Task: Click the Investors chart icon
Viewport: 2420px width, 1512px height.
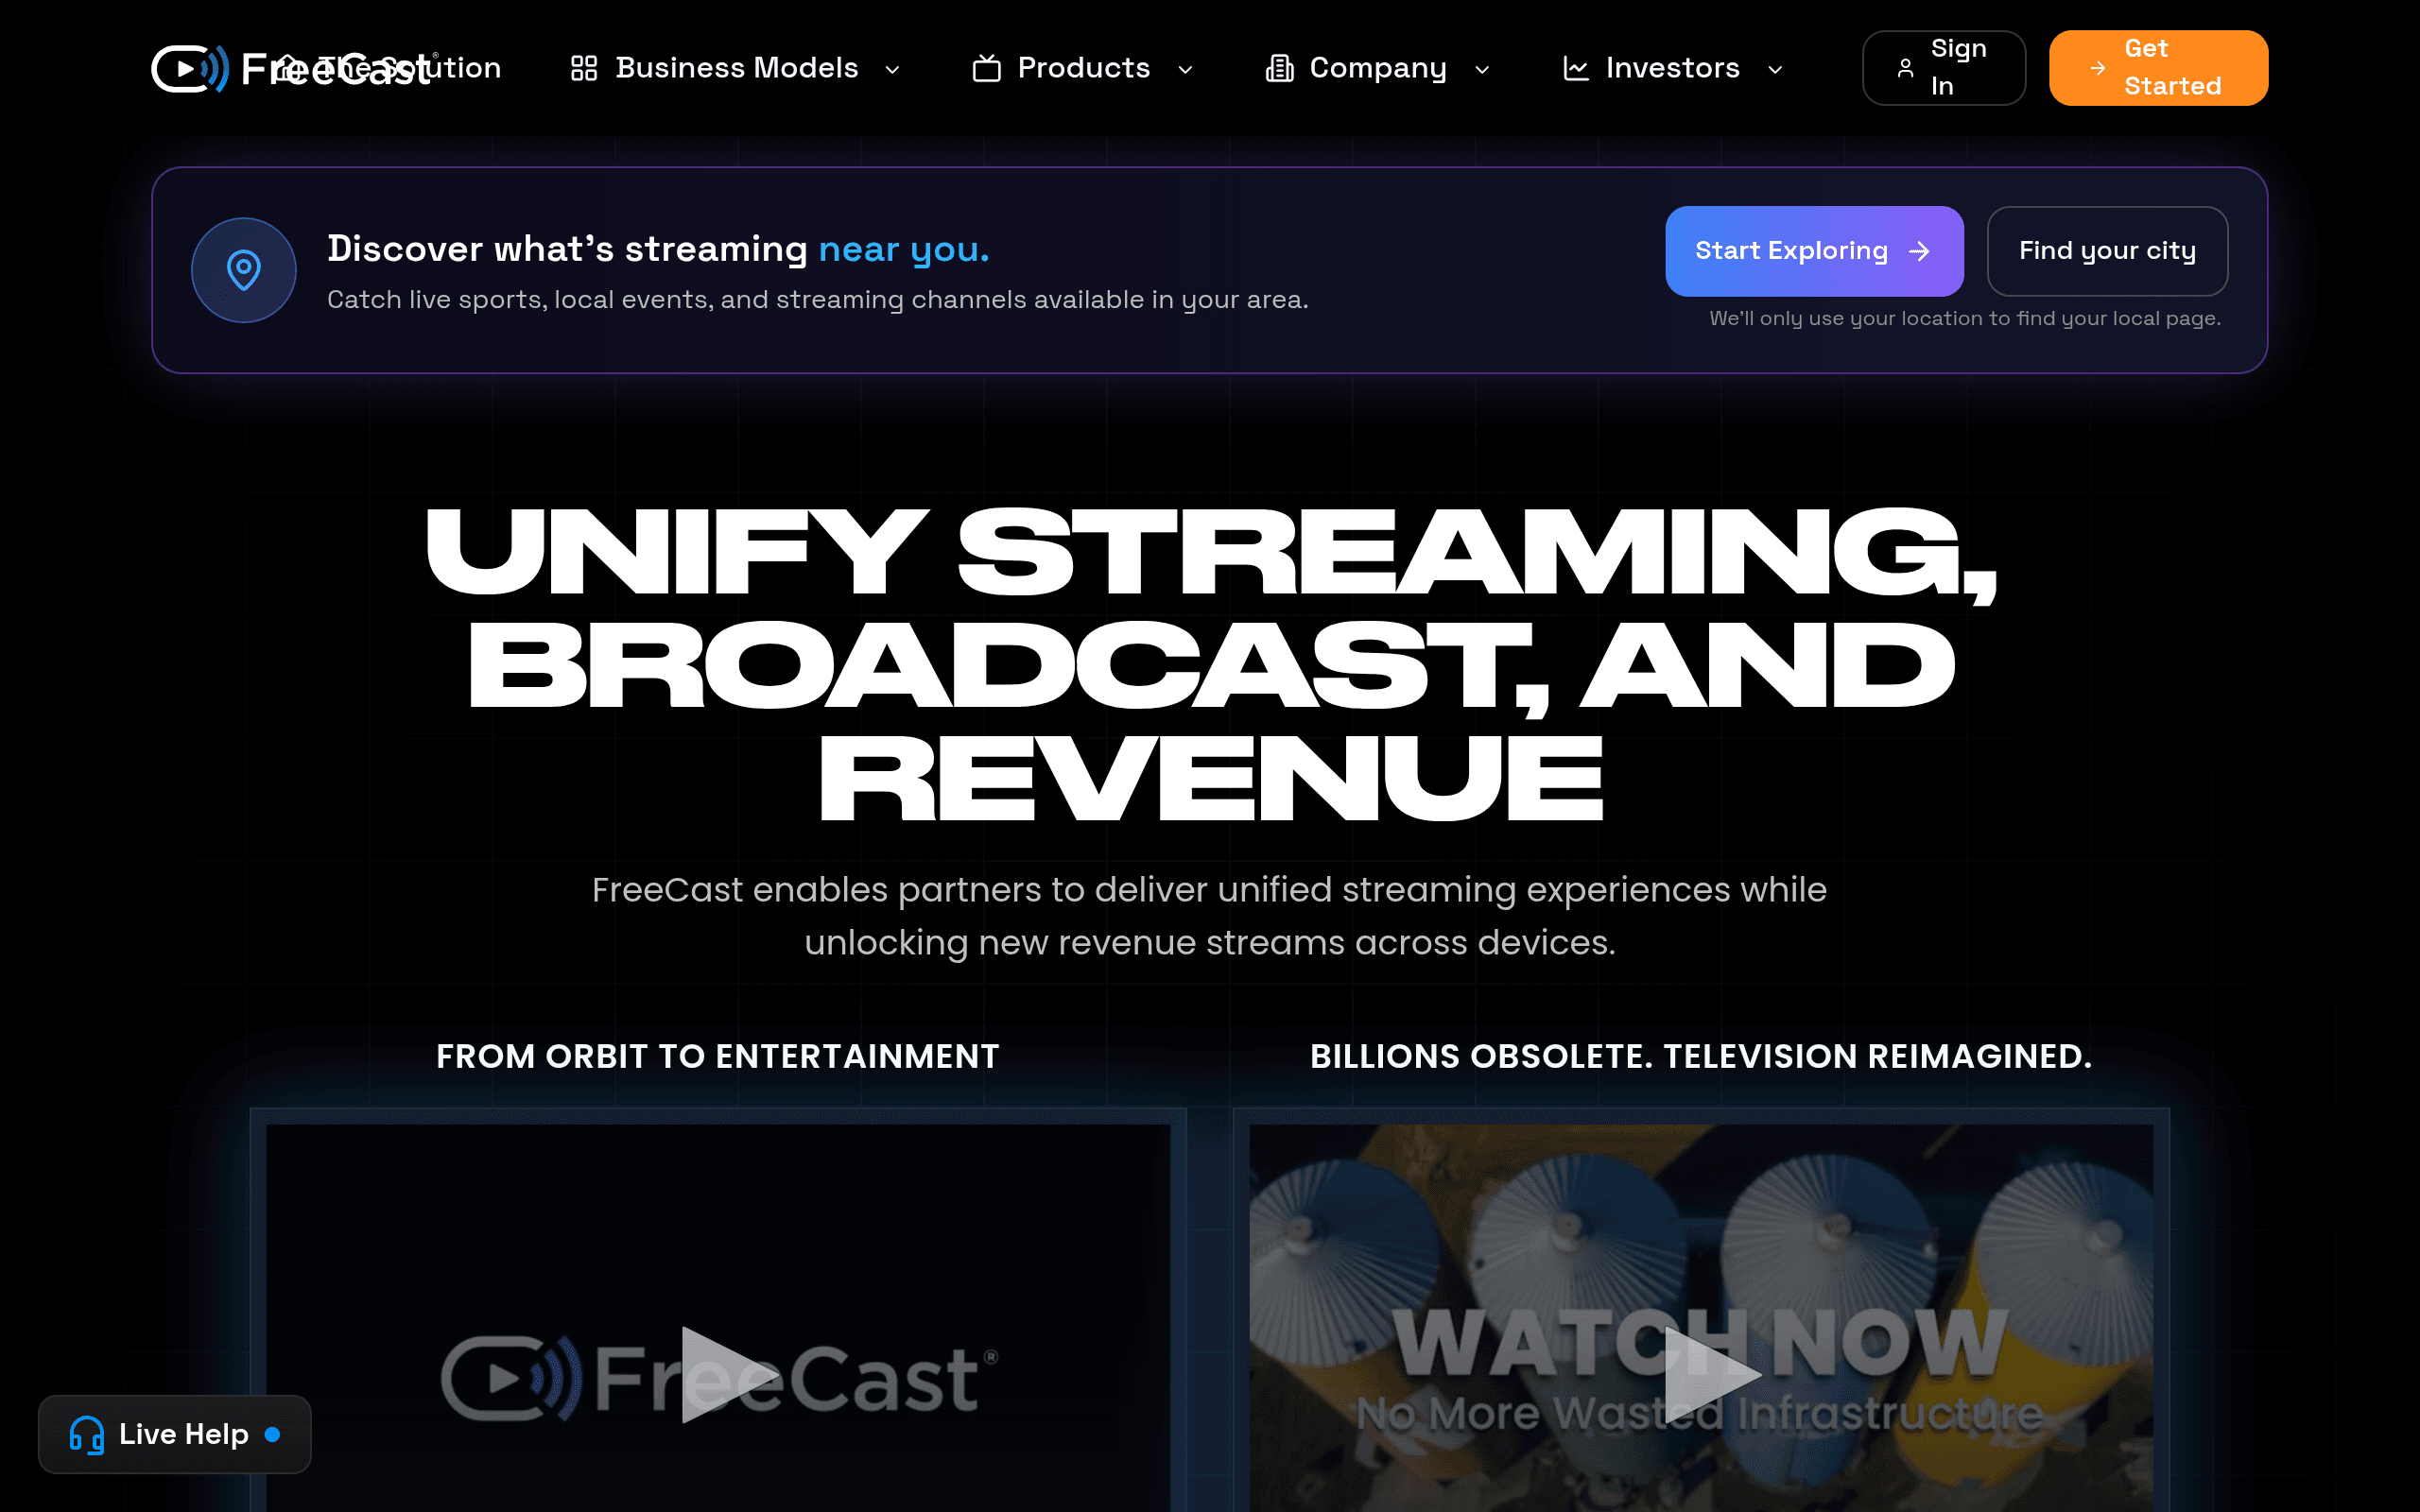Action: coord(1576,68)
